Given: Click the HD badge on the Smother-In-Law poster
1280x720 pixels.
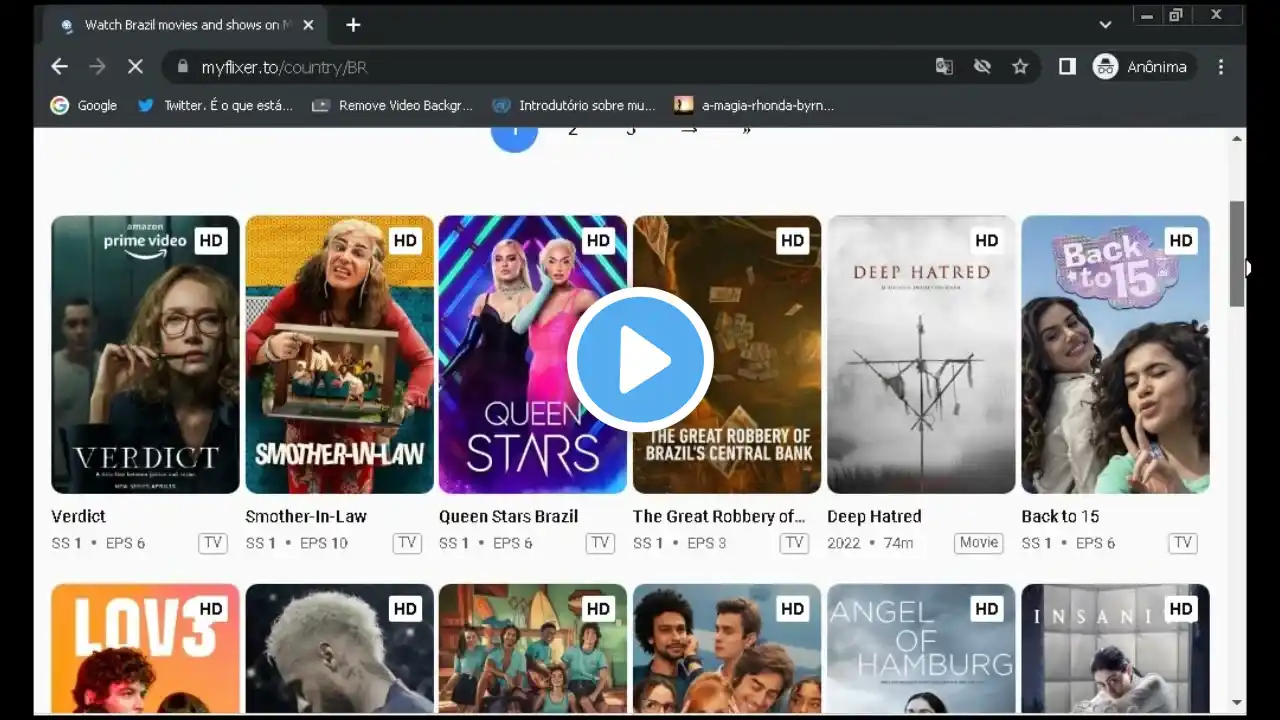Looking at the screenshot, I should tap(404, 241).
